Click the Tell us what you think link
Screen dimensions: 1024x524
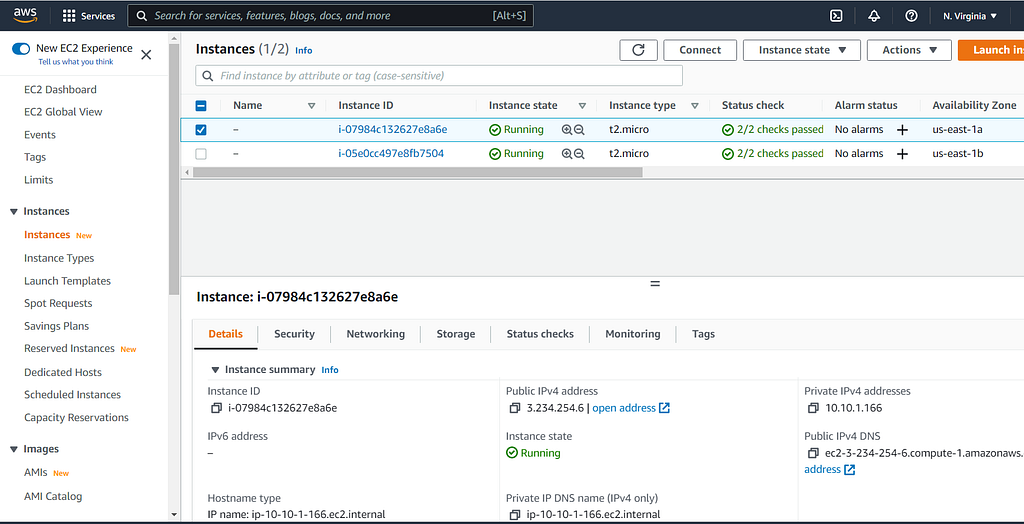(76, 62)
